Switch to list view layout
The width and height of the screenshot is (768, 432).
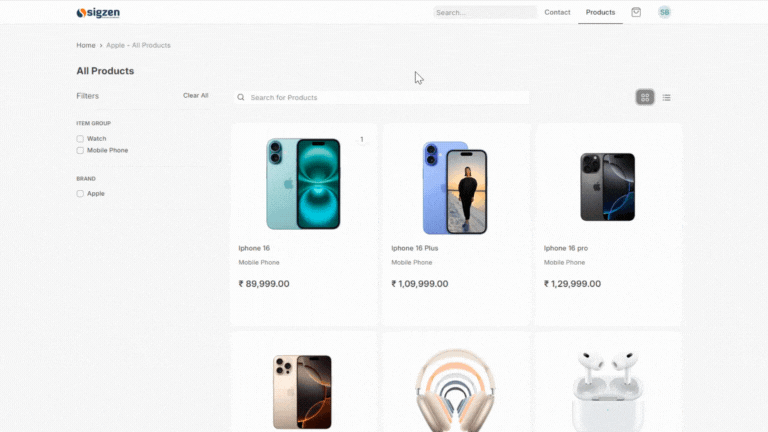(x=666, y=98)
